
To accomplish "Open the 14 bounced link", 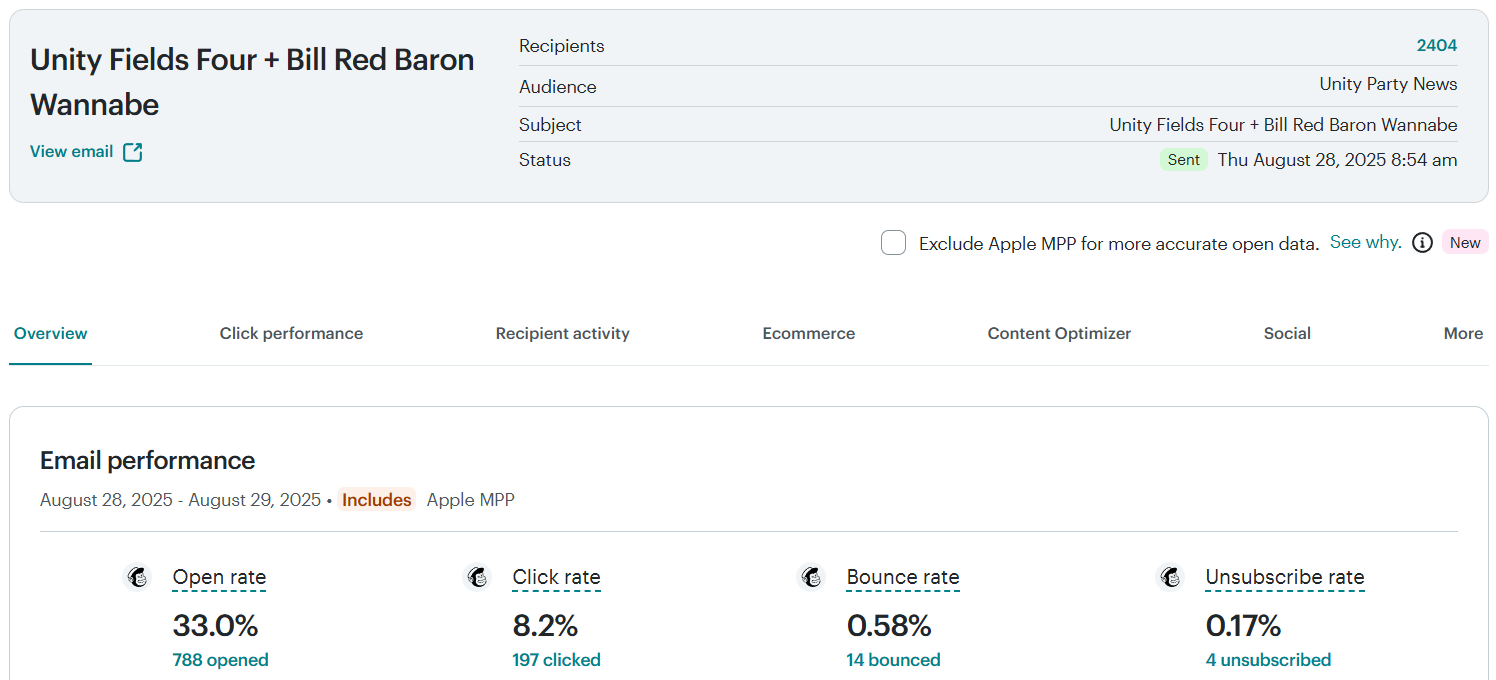I will point(893,660).
